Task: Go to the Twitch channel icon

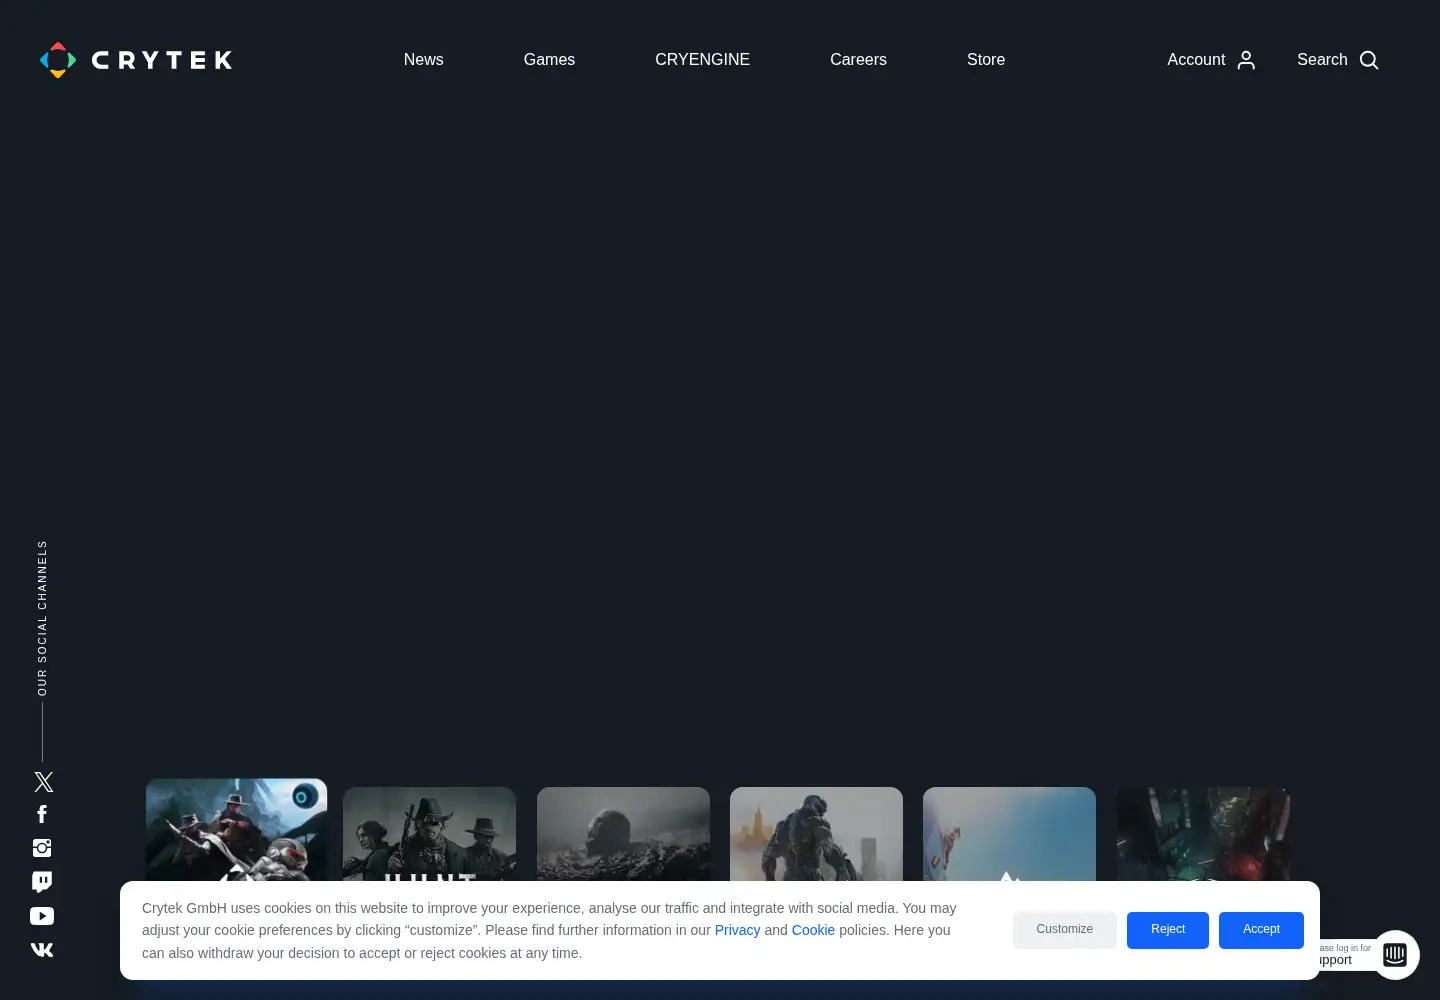Action: point(42,882)
